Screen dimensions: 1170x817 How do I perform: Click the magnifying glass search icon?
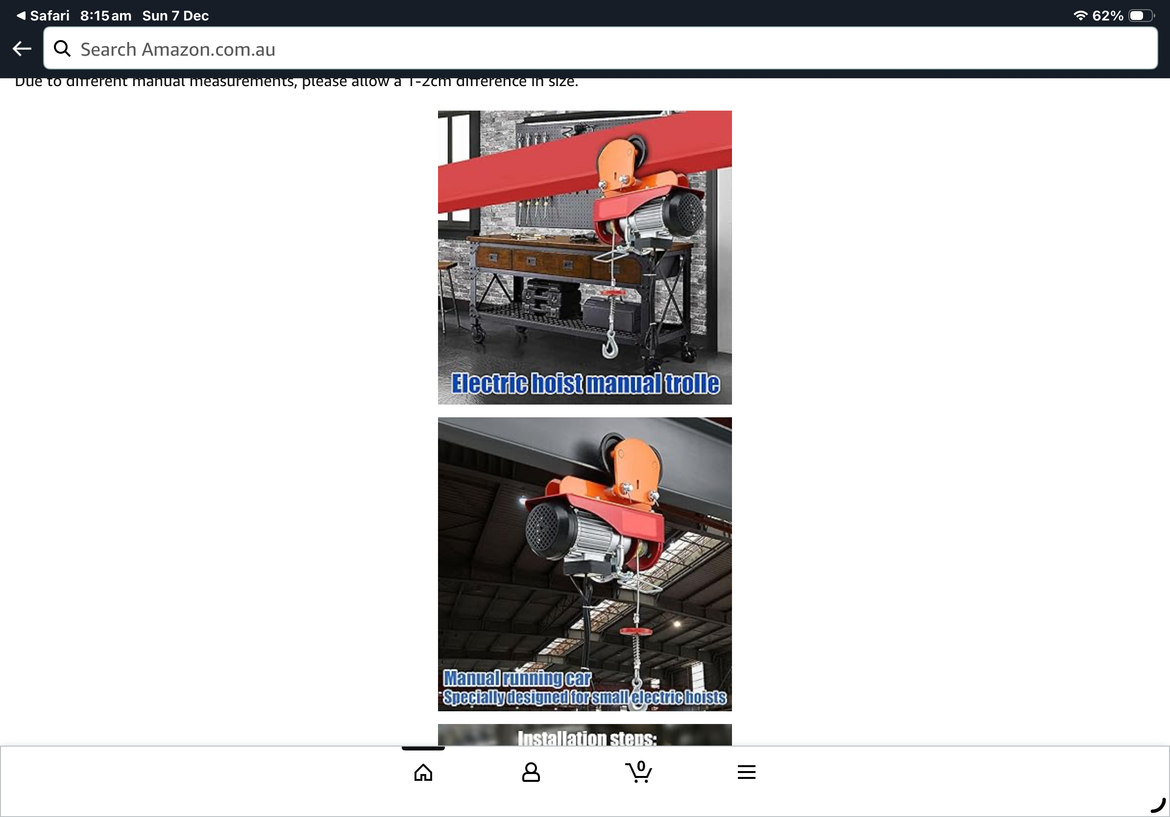pyautogui.click(x=62, y=49)
